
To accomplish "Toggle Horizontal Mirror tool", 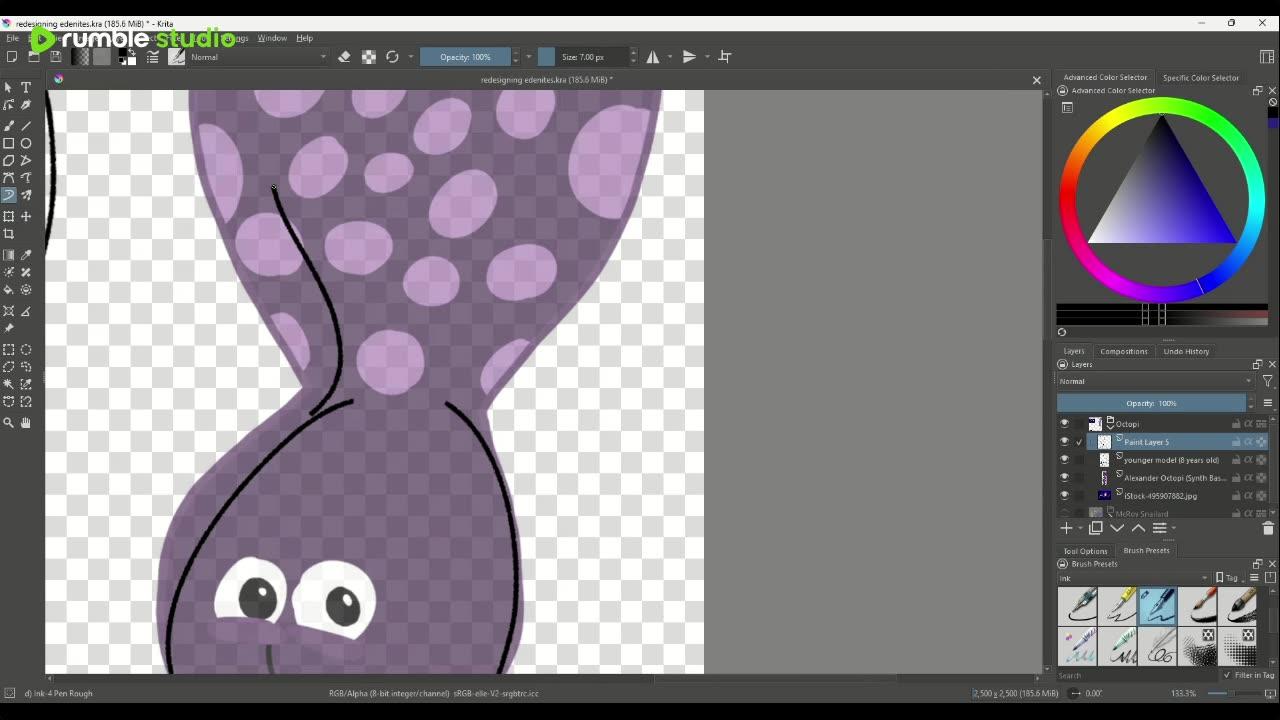I will (653, 57).
